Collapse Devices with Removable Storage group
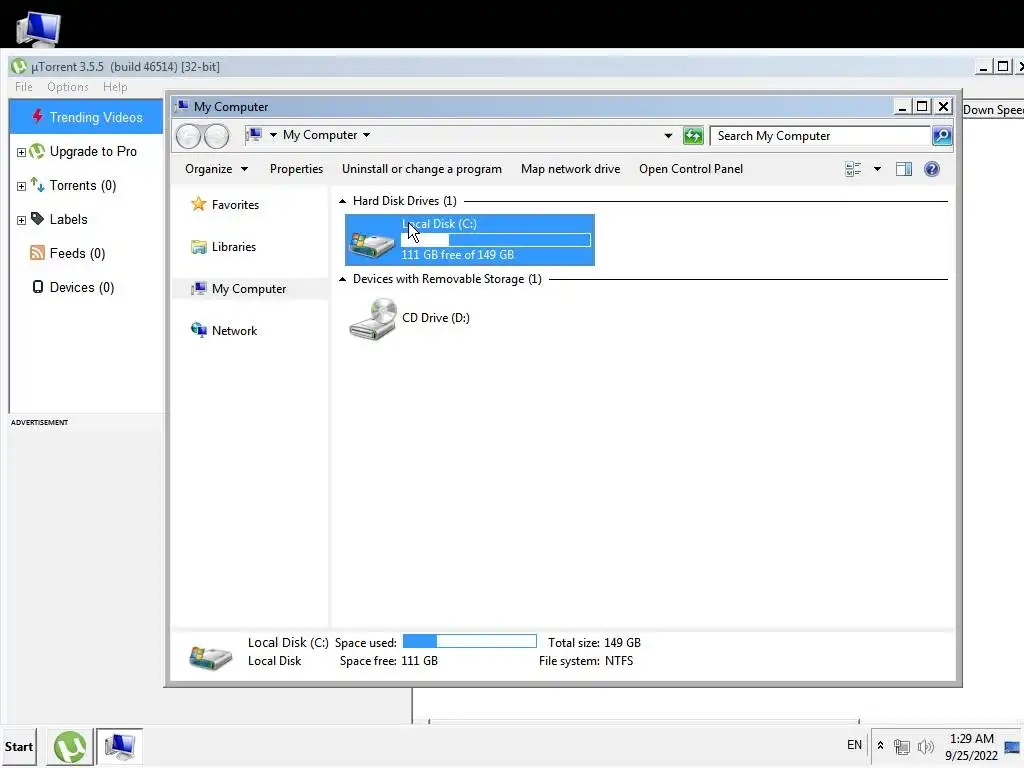This screenshot has width=1024, height=768. [342, 280]
